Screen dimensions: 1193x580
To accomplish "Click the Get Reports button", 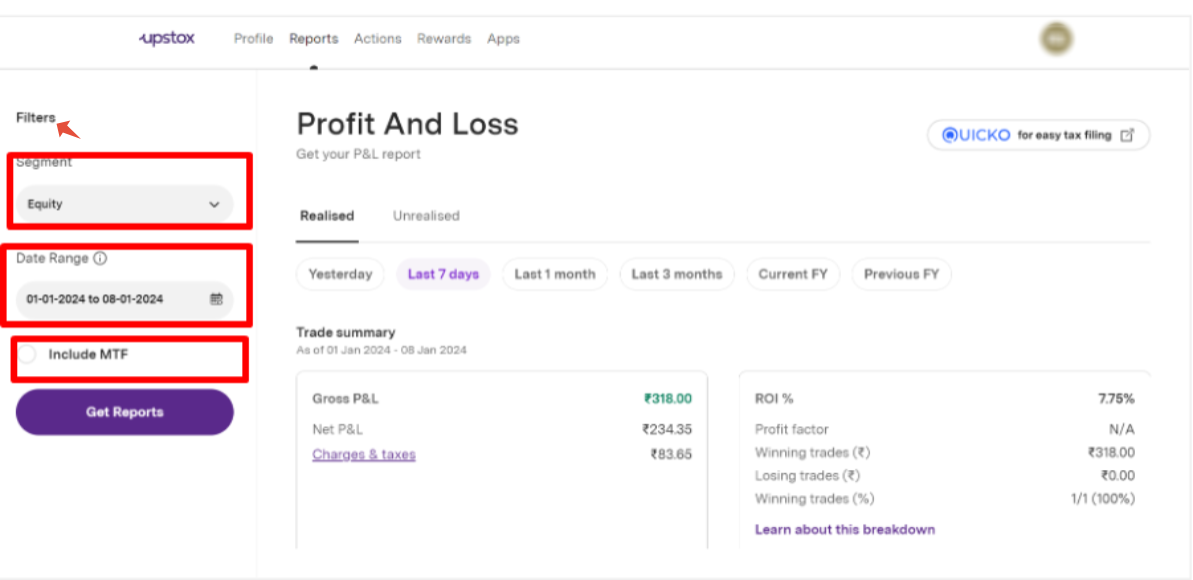I will [x=125, y=413].
